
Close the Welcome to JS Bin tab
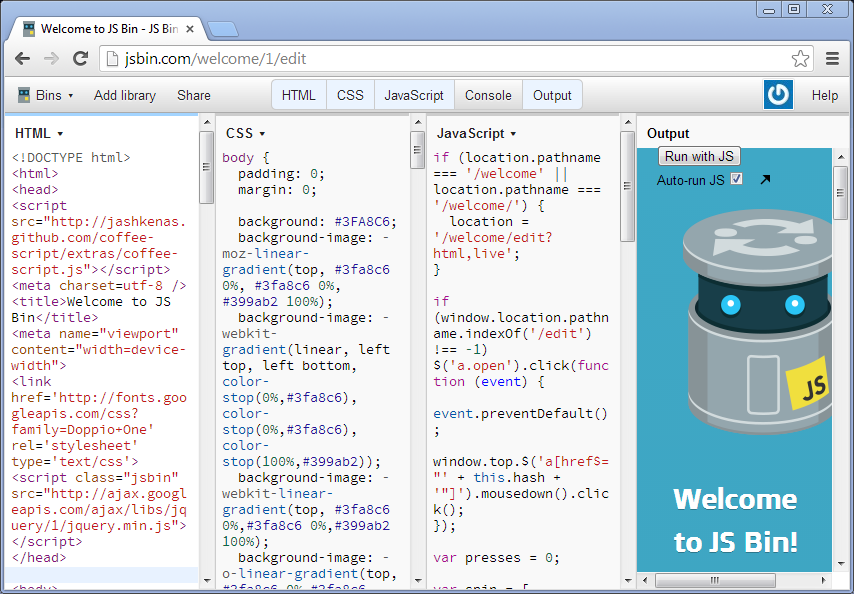pyautogui.click(x=190, y=29)
